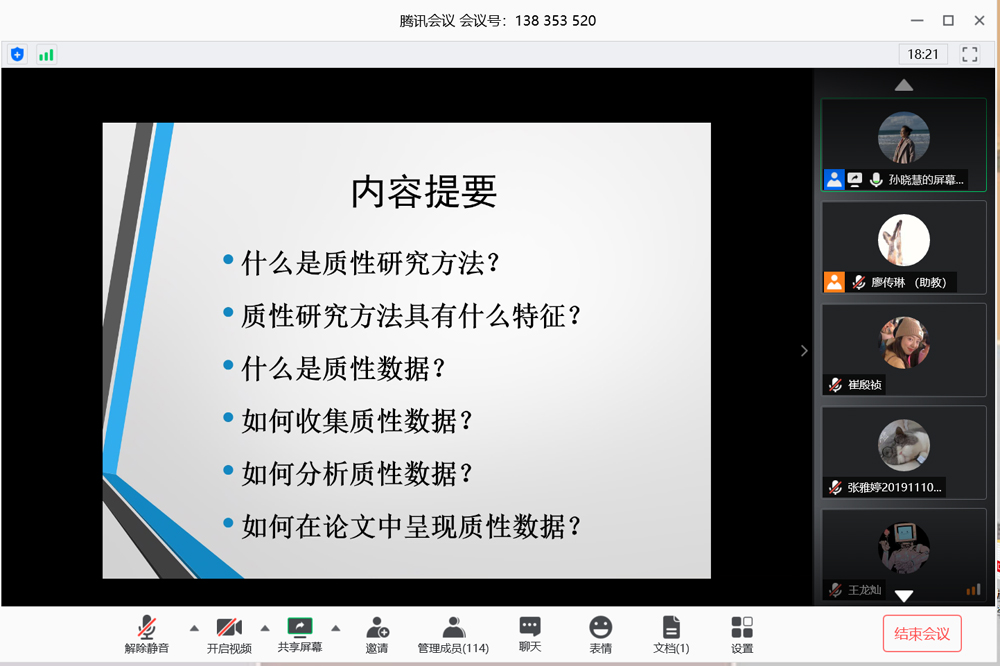
Task: Click the red 结束会议 button
Action: pos(922,634)
